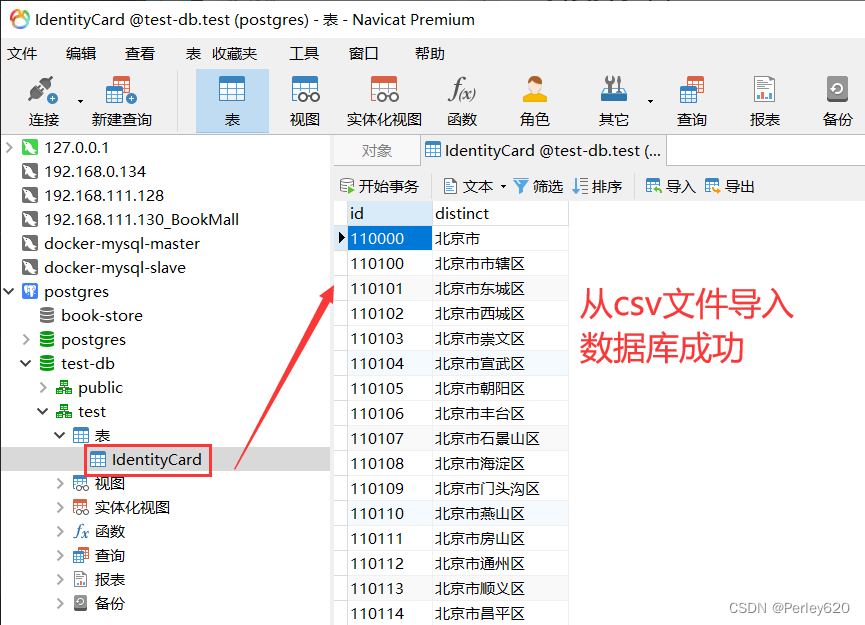Open Materialized View (实体化视图) toolbar icon

pos(384,102)
